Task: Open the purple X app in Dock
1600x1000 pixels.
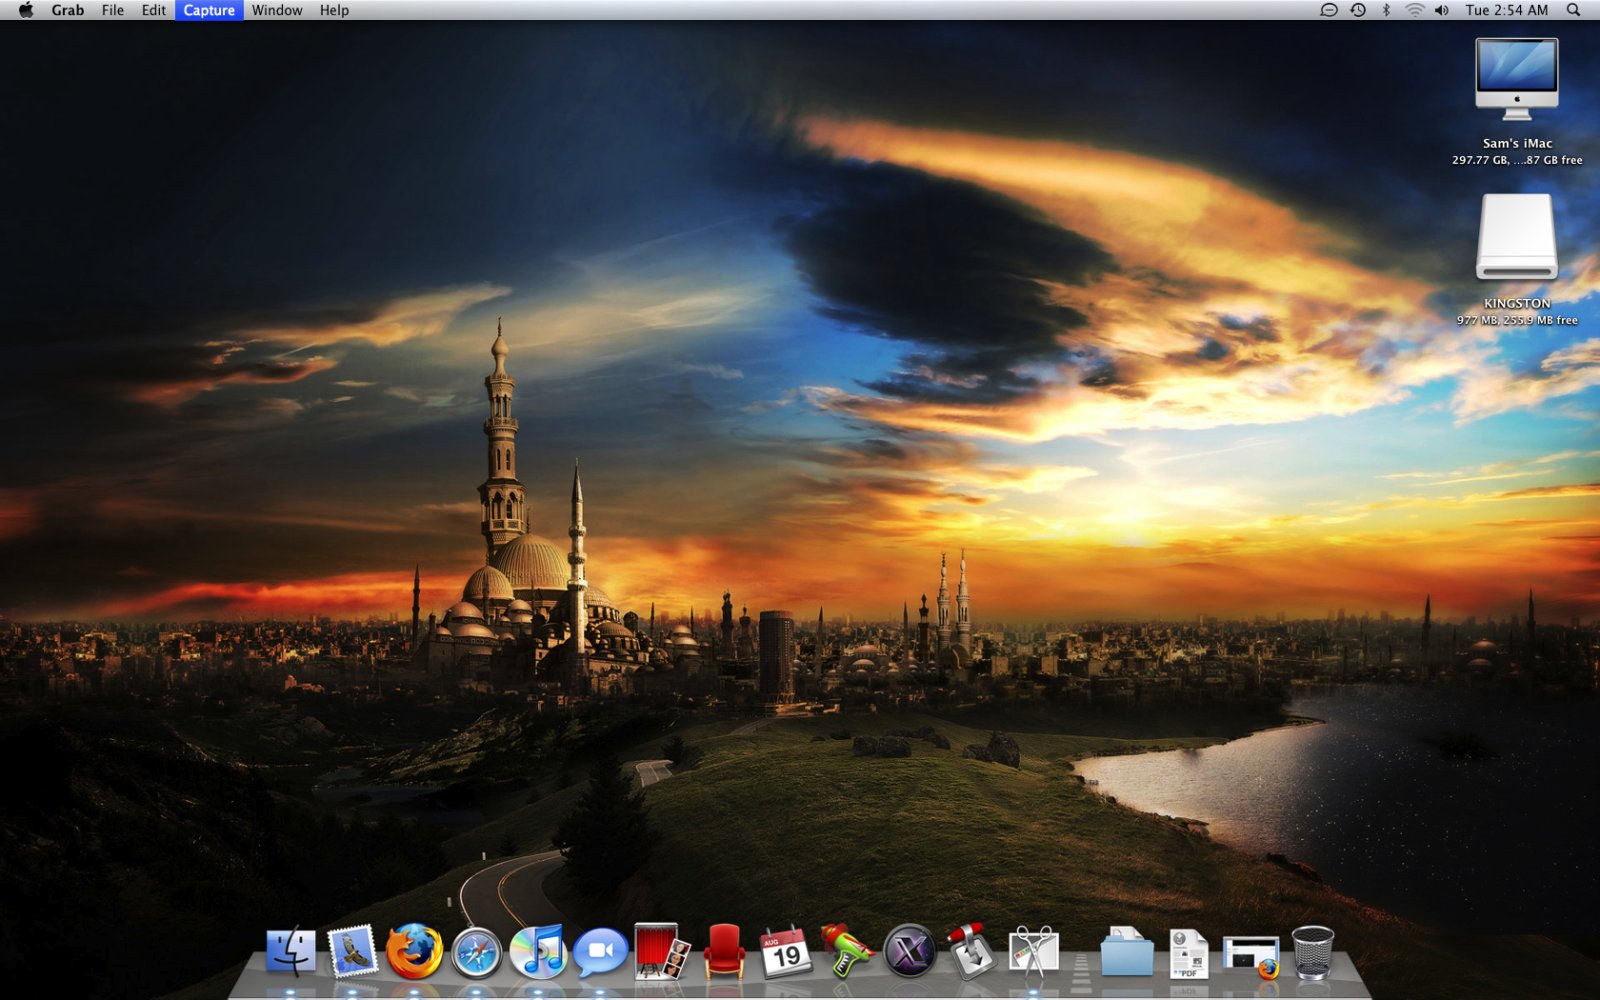Action: [909, 951]
